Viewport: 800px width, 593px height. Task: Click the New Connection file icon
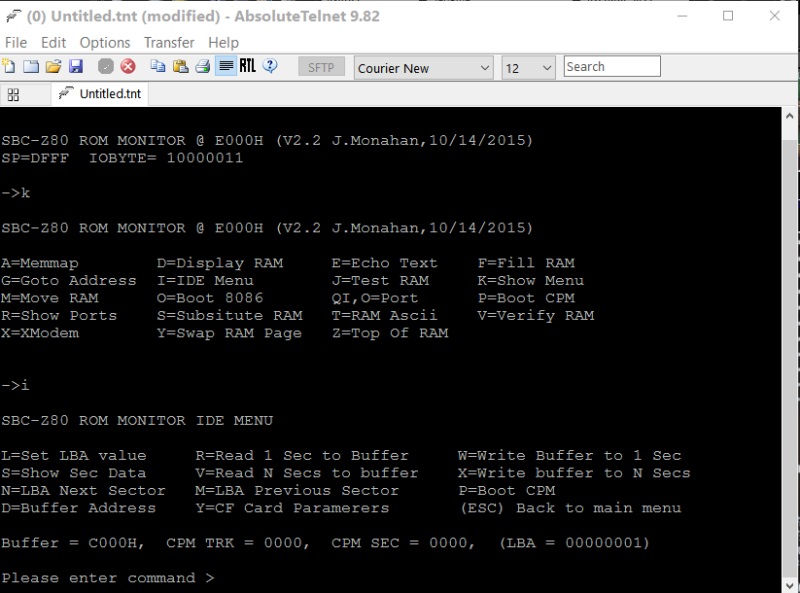point(9,66)
